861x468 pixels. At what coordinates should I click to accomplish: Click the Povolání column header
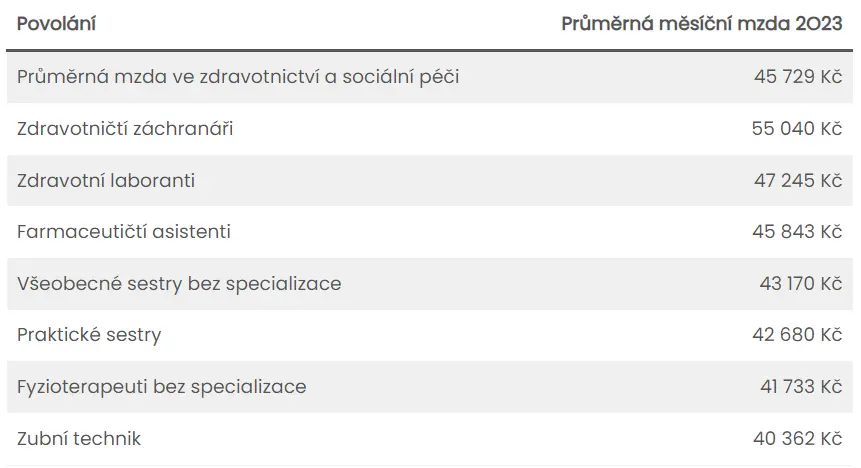point(56,24)
